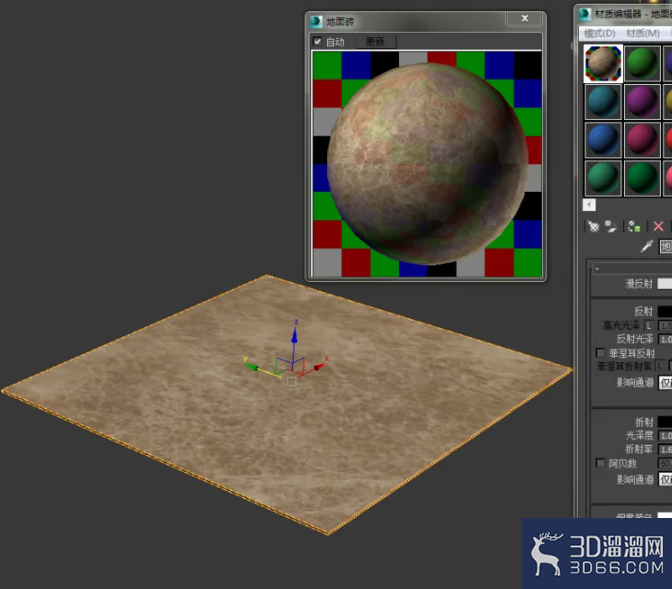This screenshot has width=672, height=589.
Task: Select the marble material sample slot
Action: click(603, 63)
